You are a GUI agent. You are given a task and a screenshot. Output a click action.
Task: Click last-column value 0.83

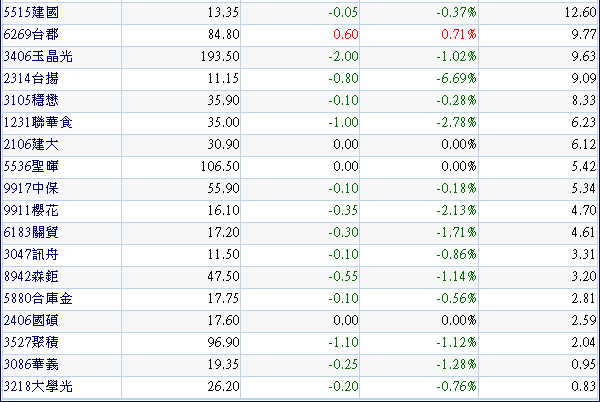584,387
